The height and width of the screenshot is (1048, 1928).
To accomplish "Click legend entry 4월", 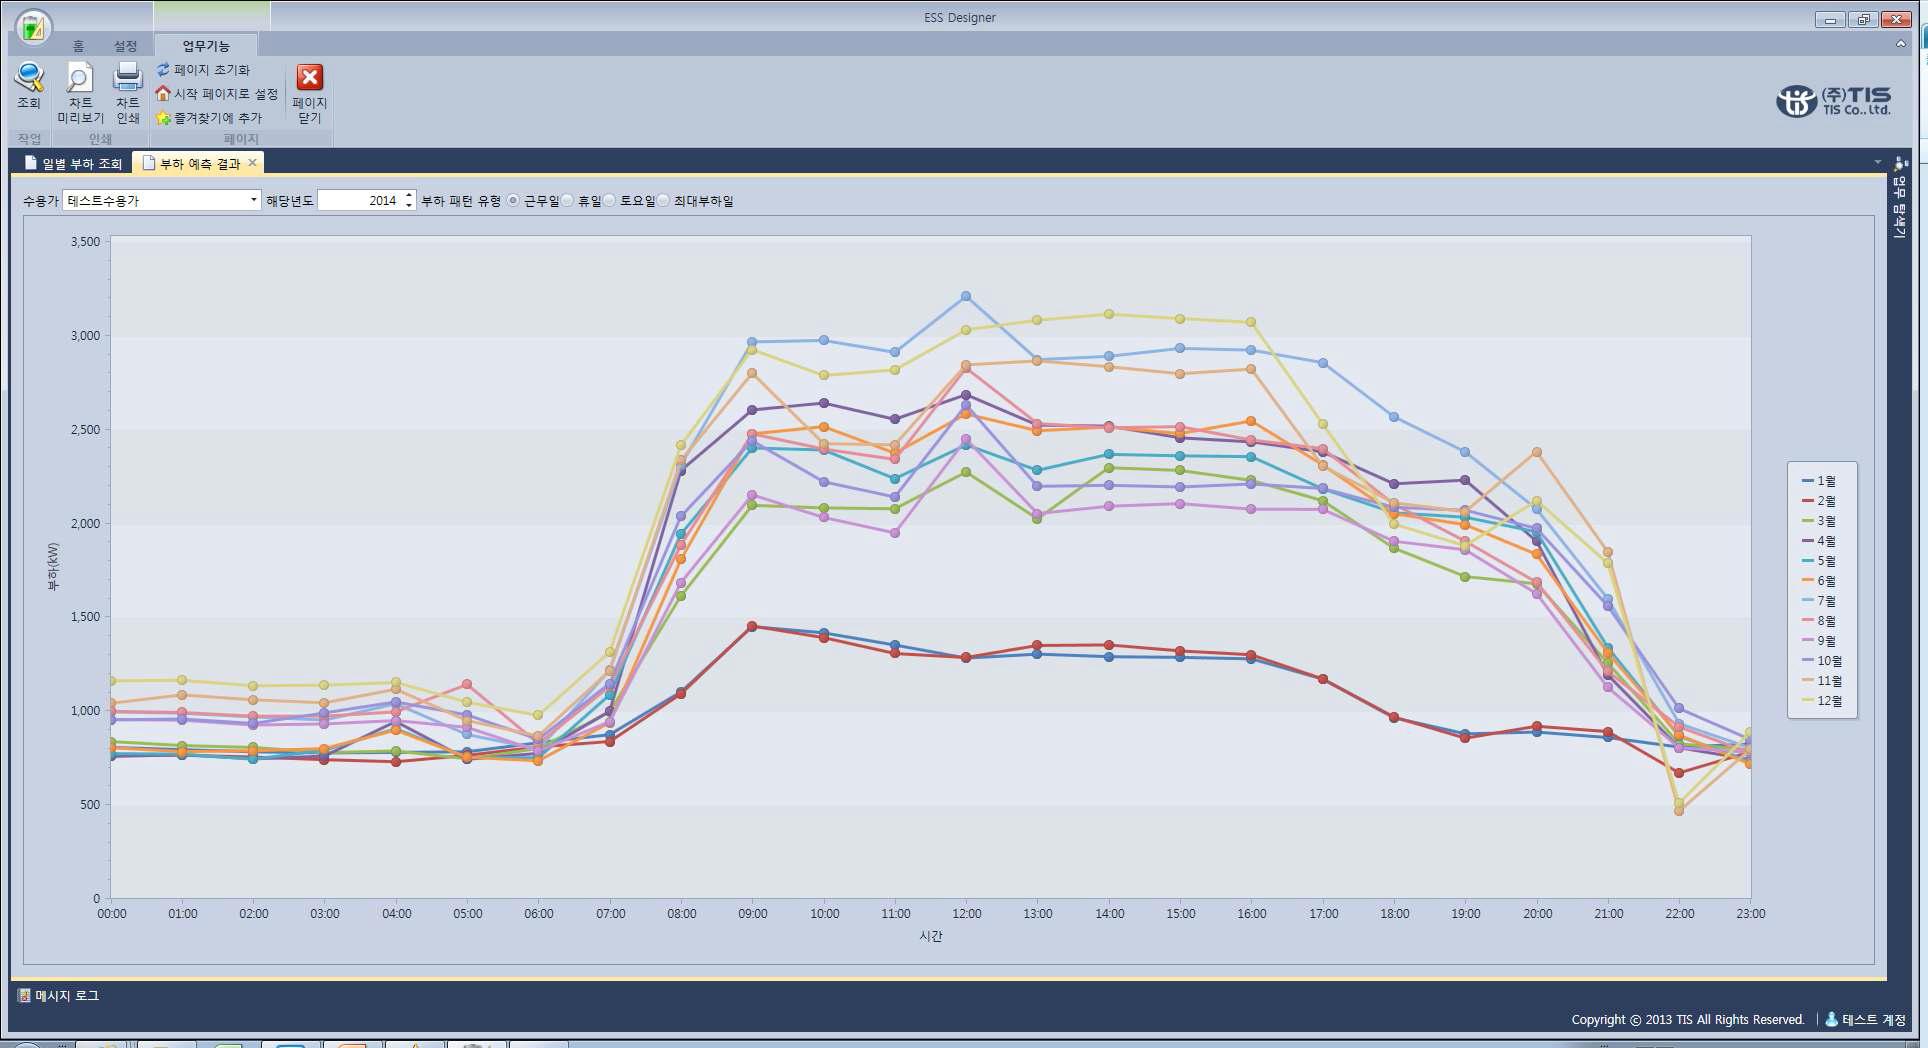I will [1819, 541].
